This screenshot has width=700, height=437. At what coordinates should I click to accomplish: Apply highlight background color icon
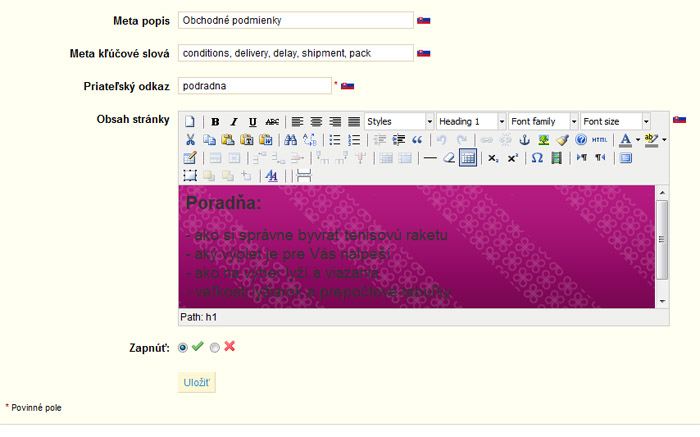651,140
